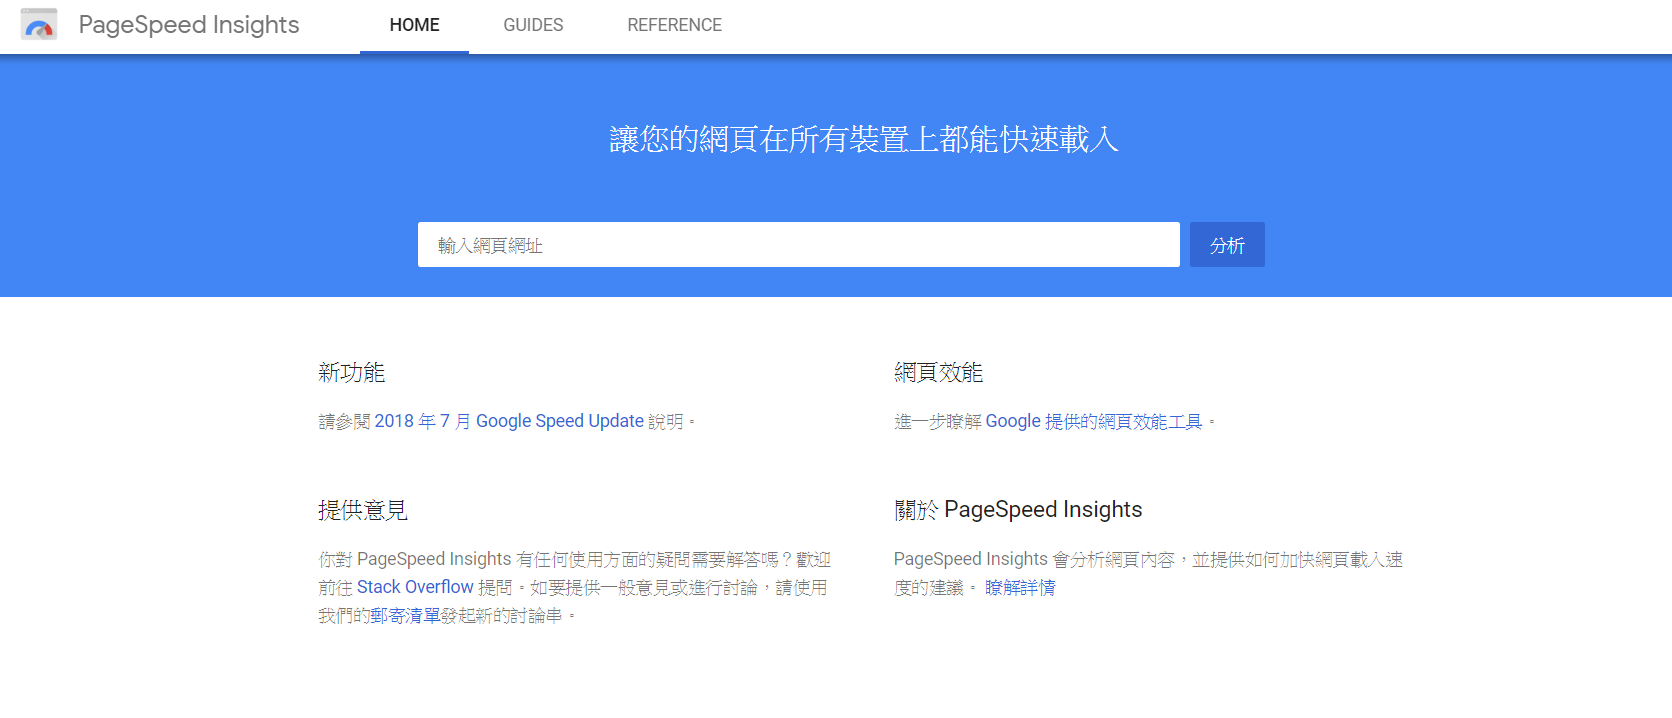Click the 網頁效能 section heading

938,373
